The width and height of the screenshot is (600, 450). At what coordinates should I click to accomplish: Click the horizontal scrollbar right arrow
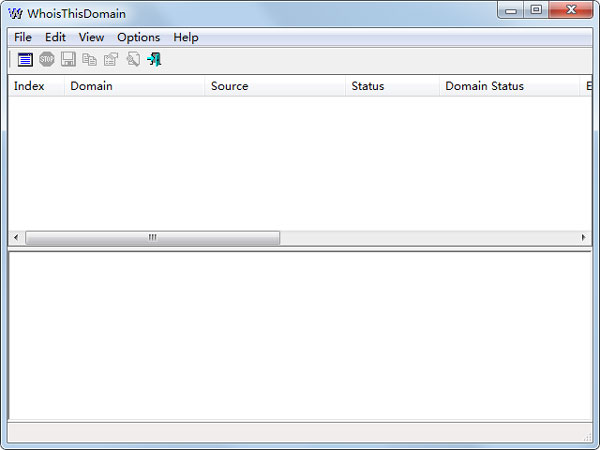pyautogui.click(x=584, y=238)
